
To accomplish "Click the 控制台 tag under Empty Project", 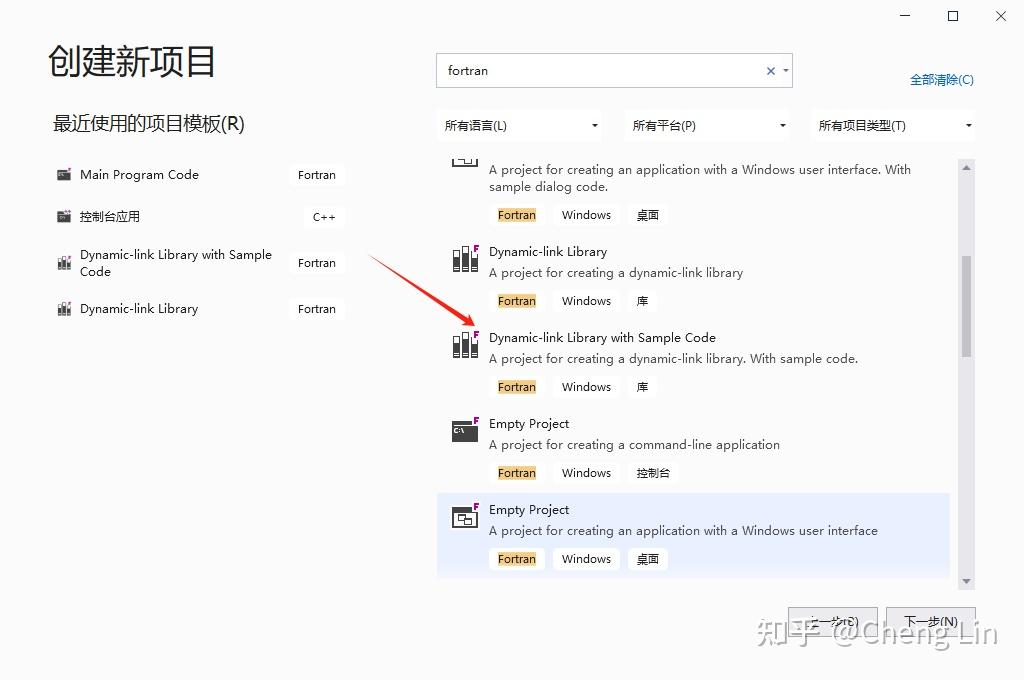I will click(x=653, y=473).
